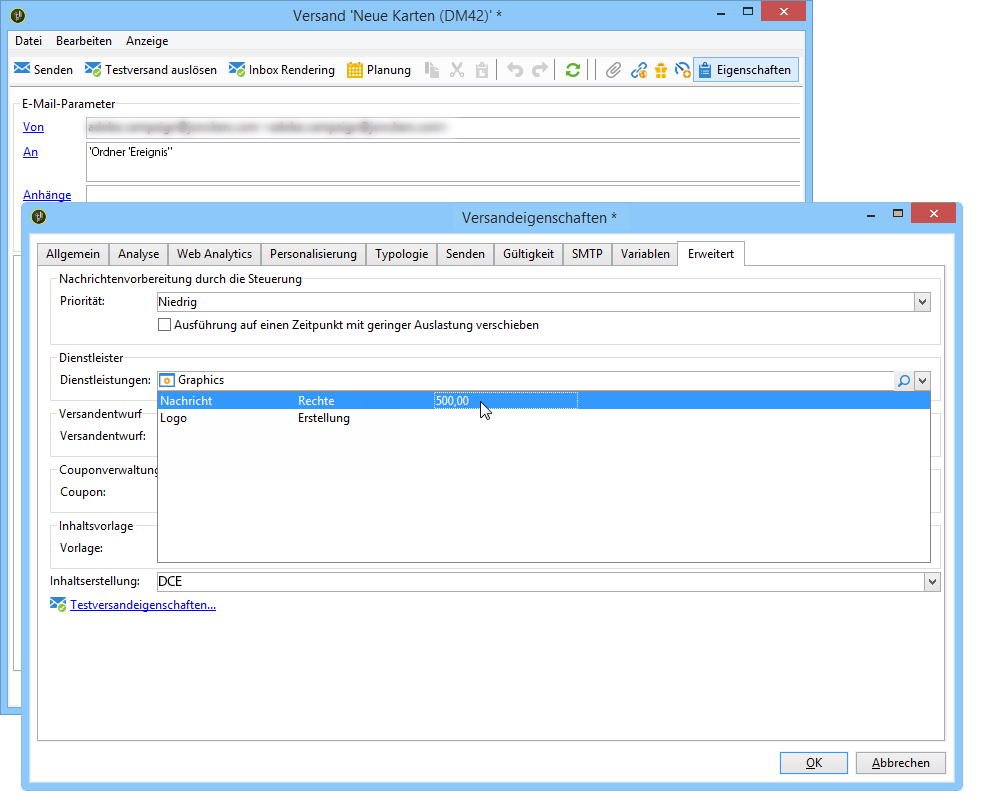Click the 500,00 value cell

click(x=506, y=400)
